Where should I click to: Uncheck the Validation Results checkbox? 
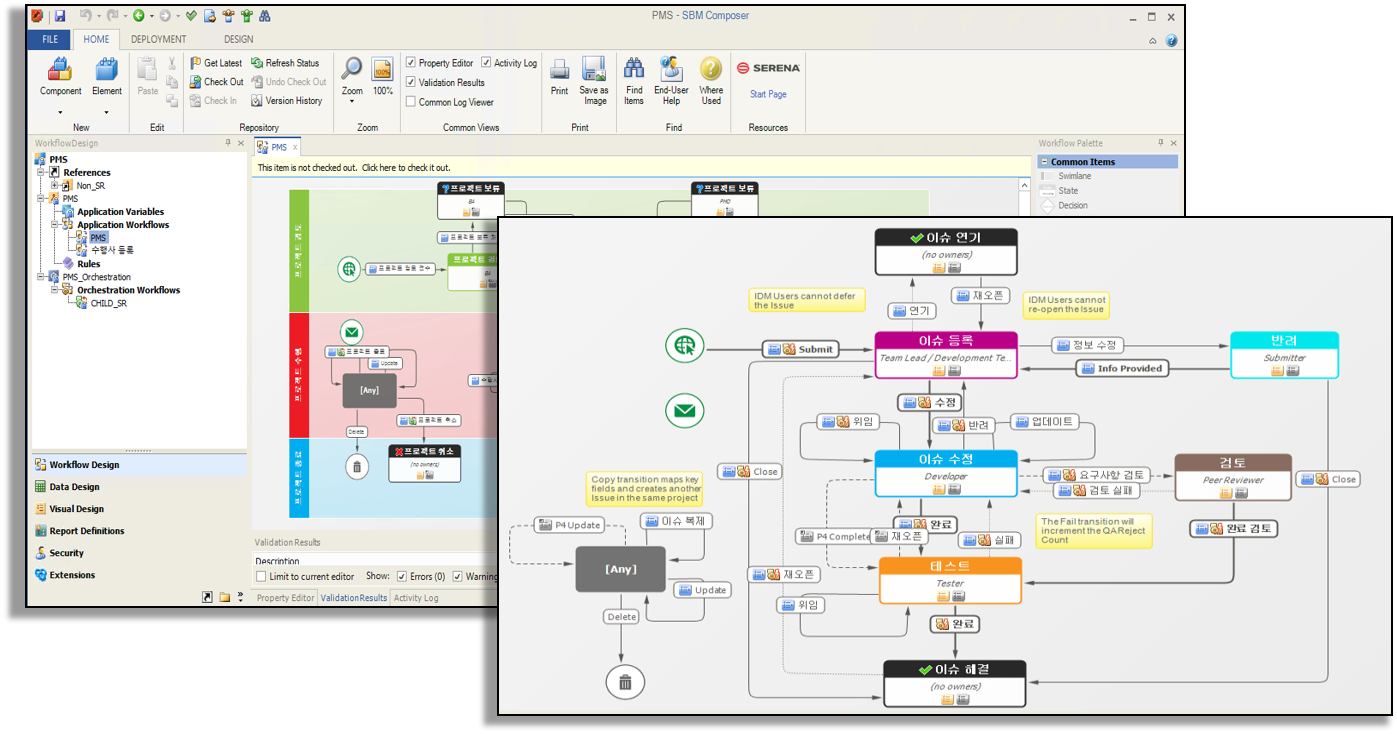[x=410, y=82]
